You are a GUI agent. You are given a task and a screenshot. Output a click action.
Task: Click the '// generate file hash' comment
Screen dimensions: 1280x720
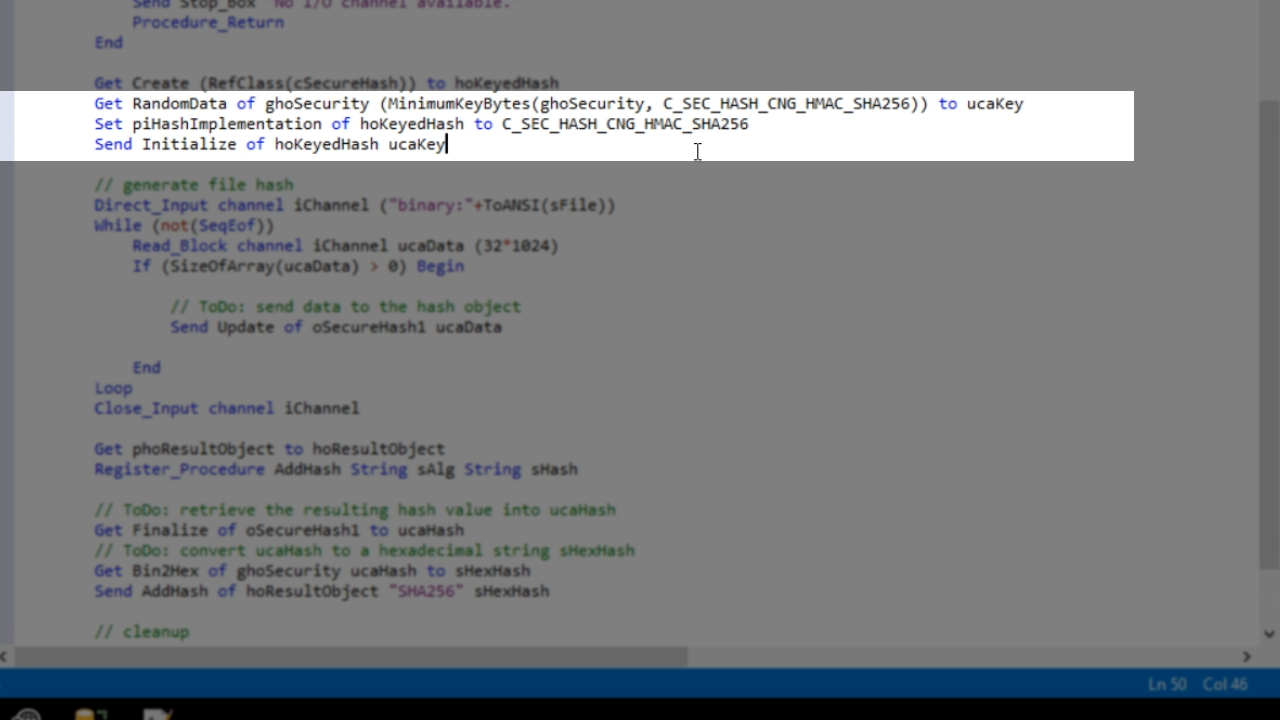193,185
